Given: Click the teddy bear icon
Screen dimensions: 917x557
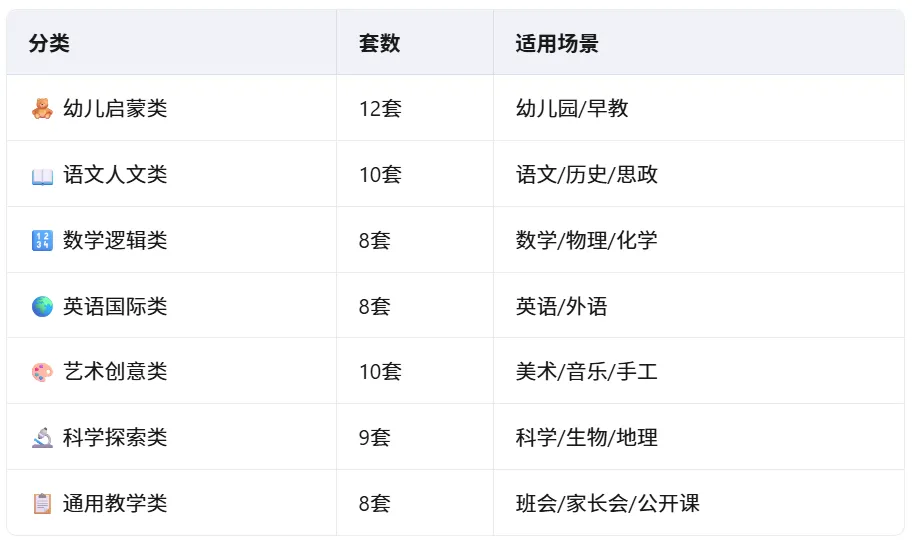Looking at the screenshot, I should coord(42,109).
